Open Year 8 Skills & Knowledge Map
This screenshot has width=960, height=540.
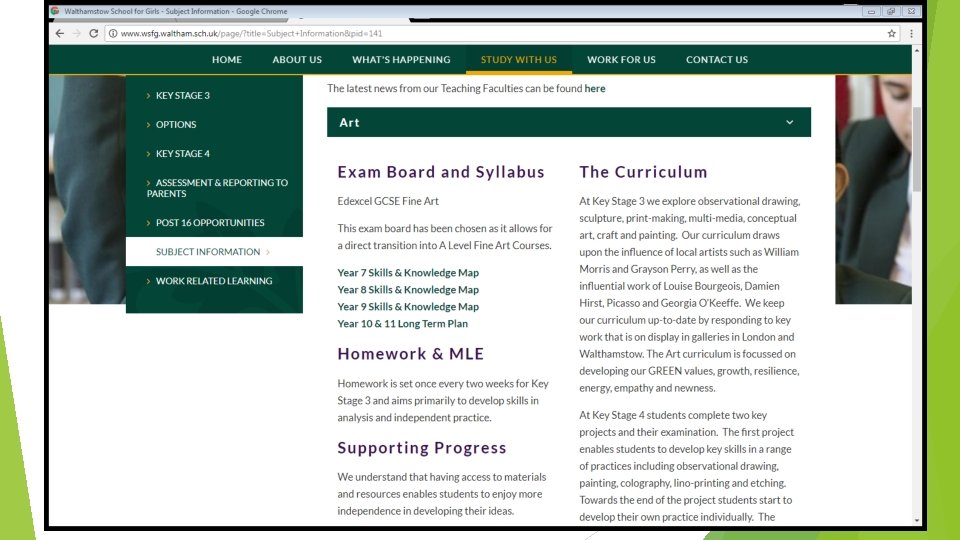point(408,290)
